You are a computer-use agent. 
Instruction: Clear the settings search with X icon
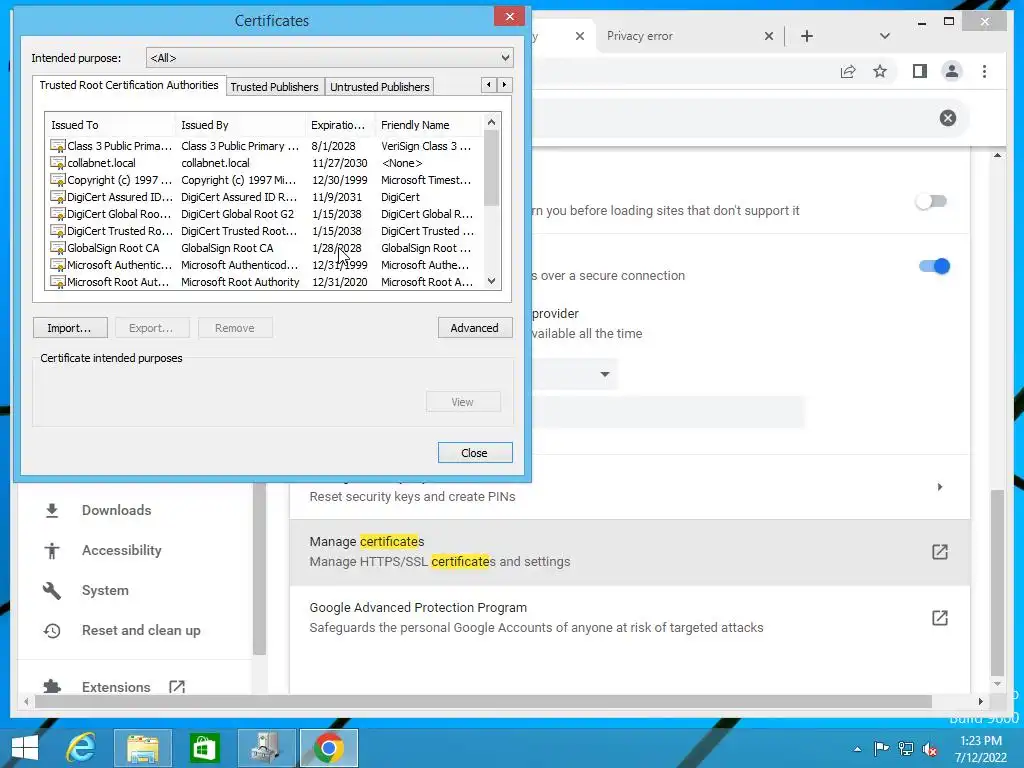pyautogui.click(x=948, y=118)
